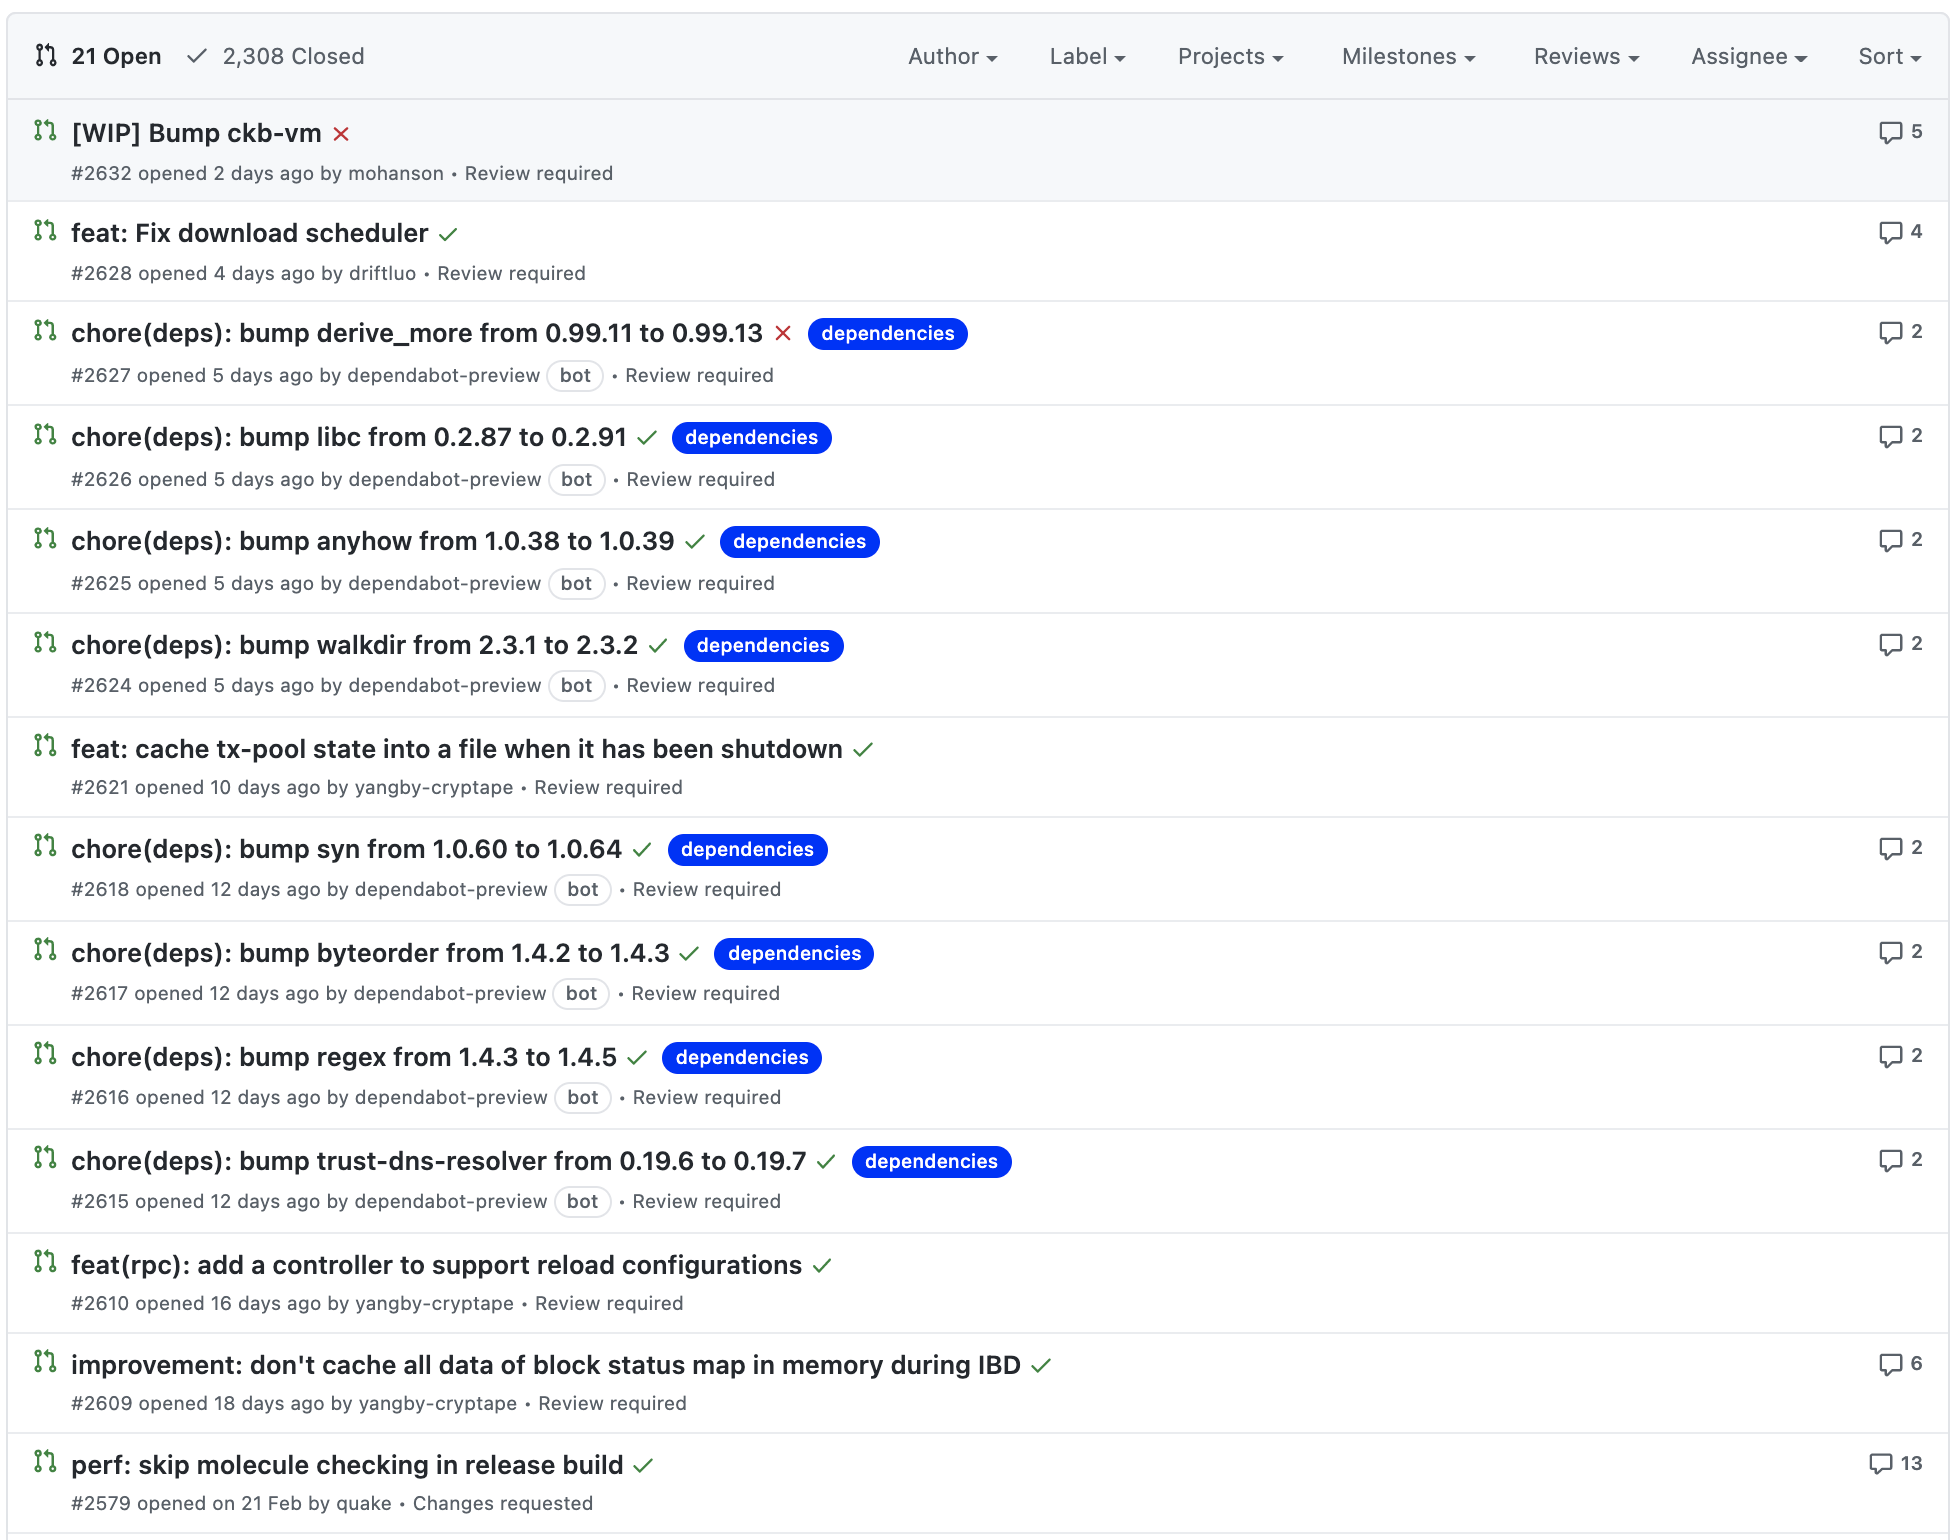Click failed status X on Bump ckb-vm
This screenshot has height=1540, width=1956.
[x=341, y=134]
